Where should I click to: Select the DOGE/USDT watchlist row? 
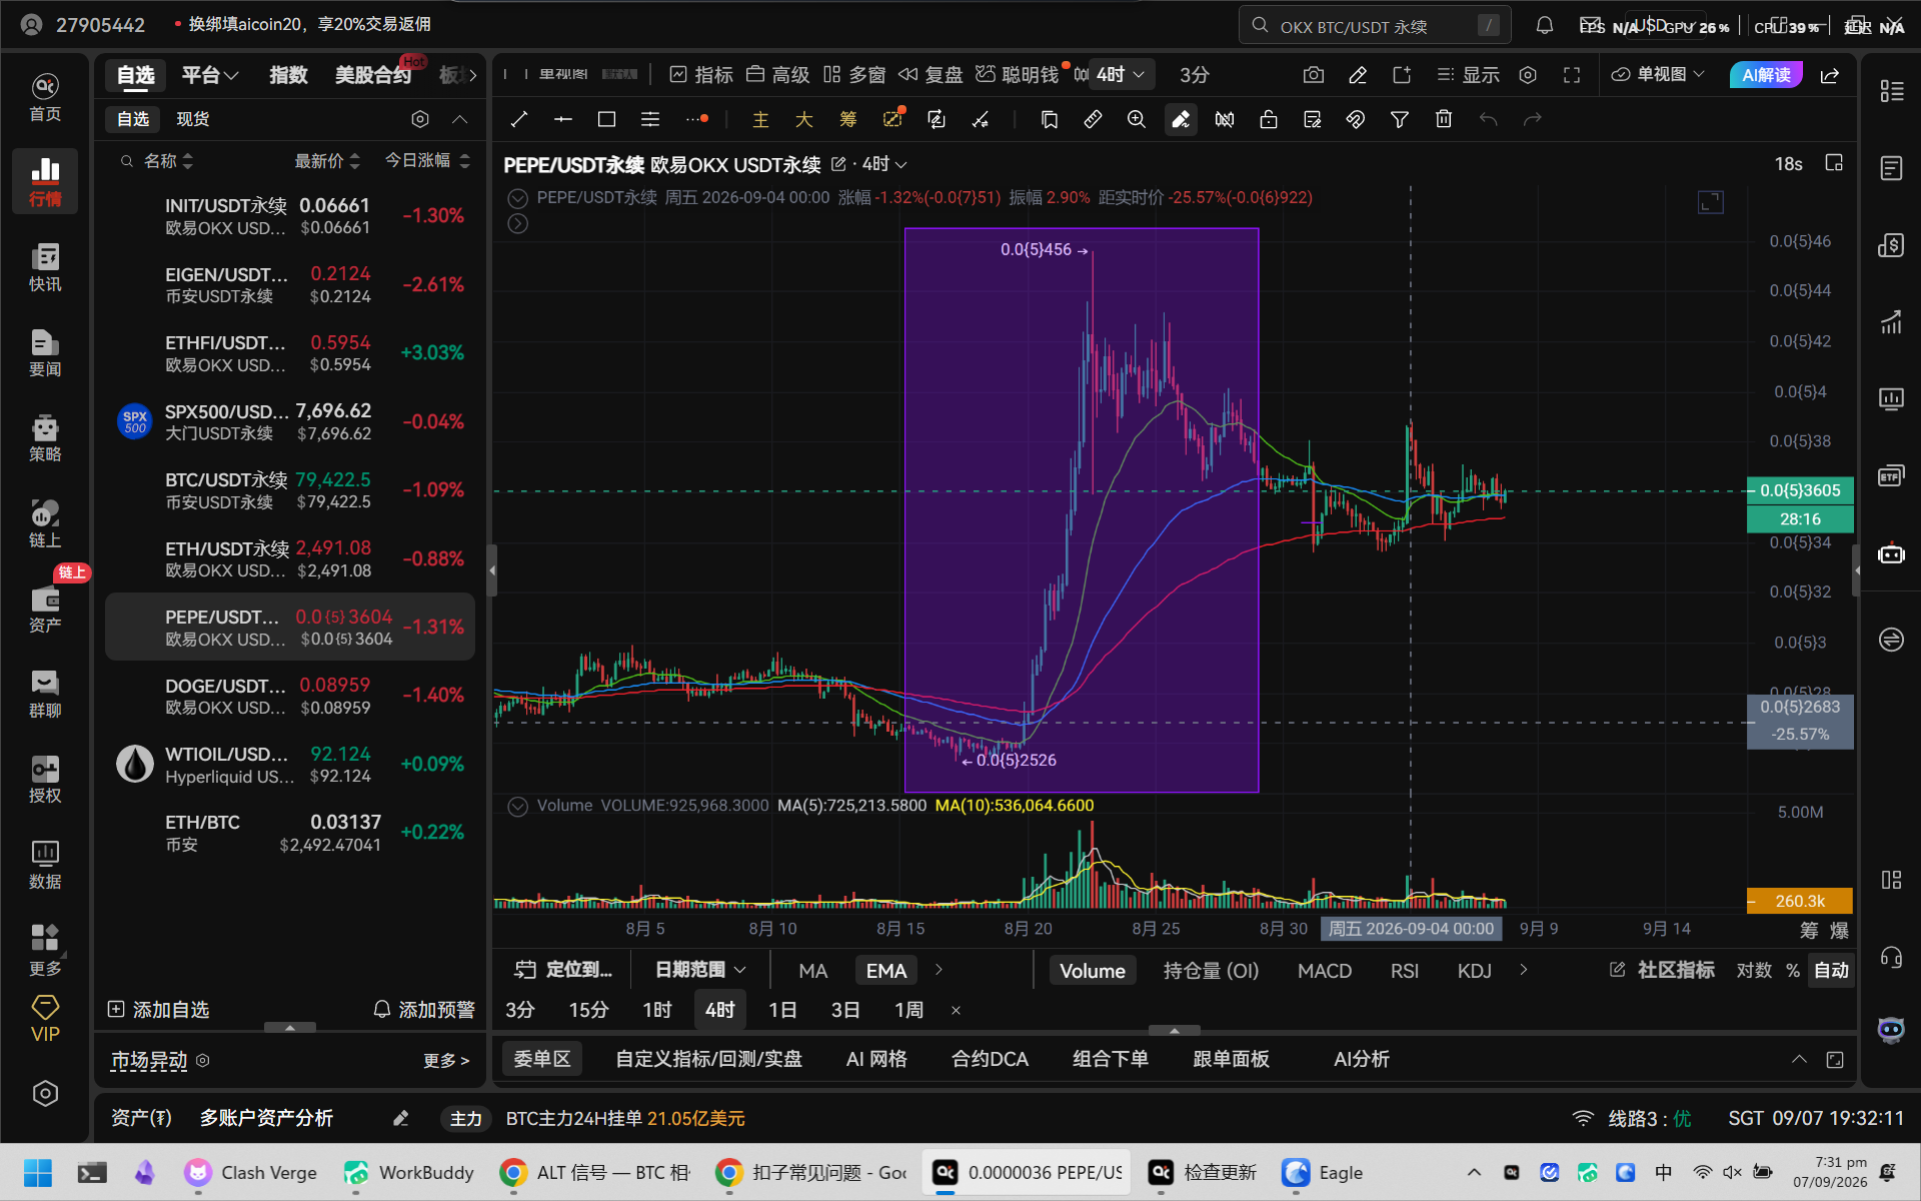290,695
